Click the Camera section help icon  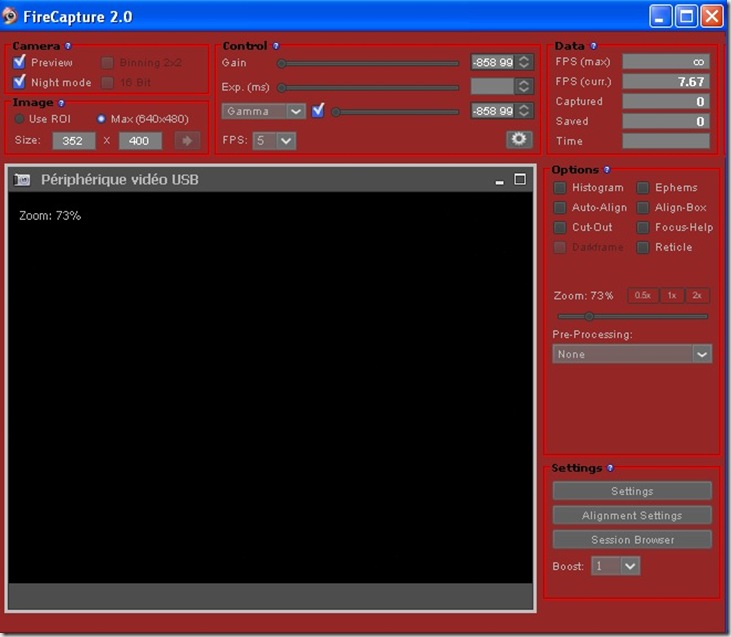click(68, 46)
